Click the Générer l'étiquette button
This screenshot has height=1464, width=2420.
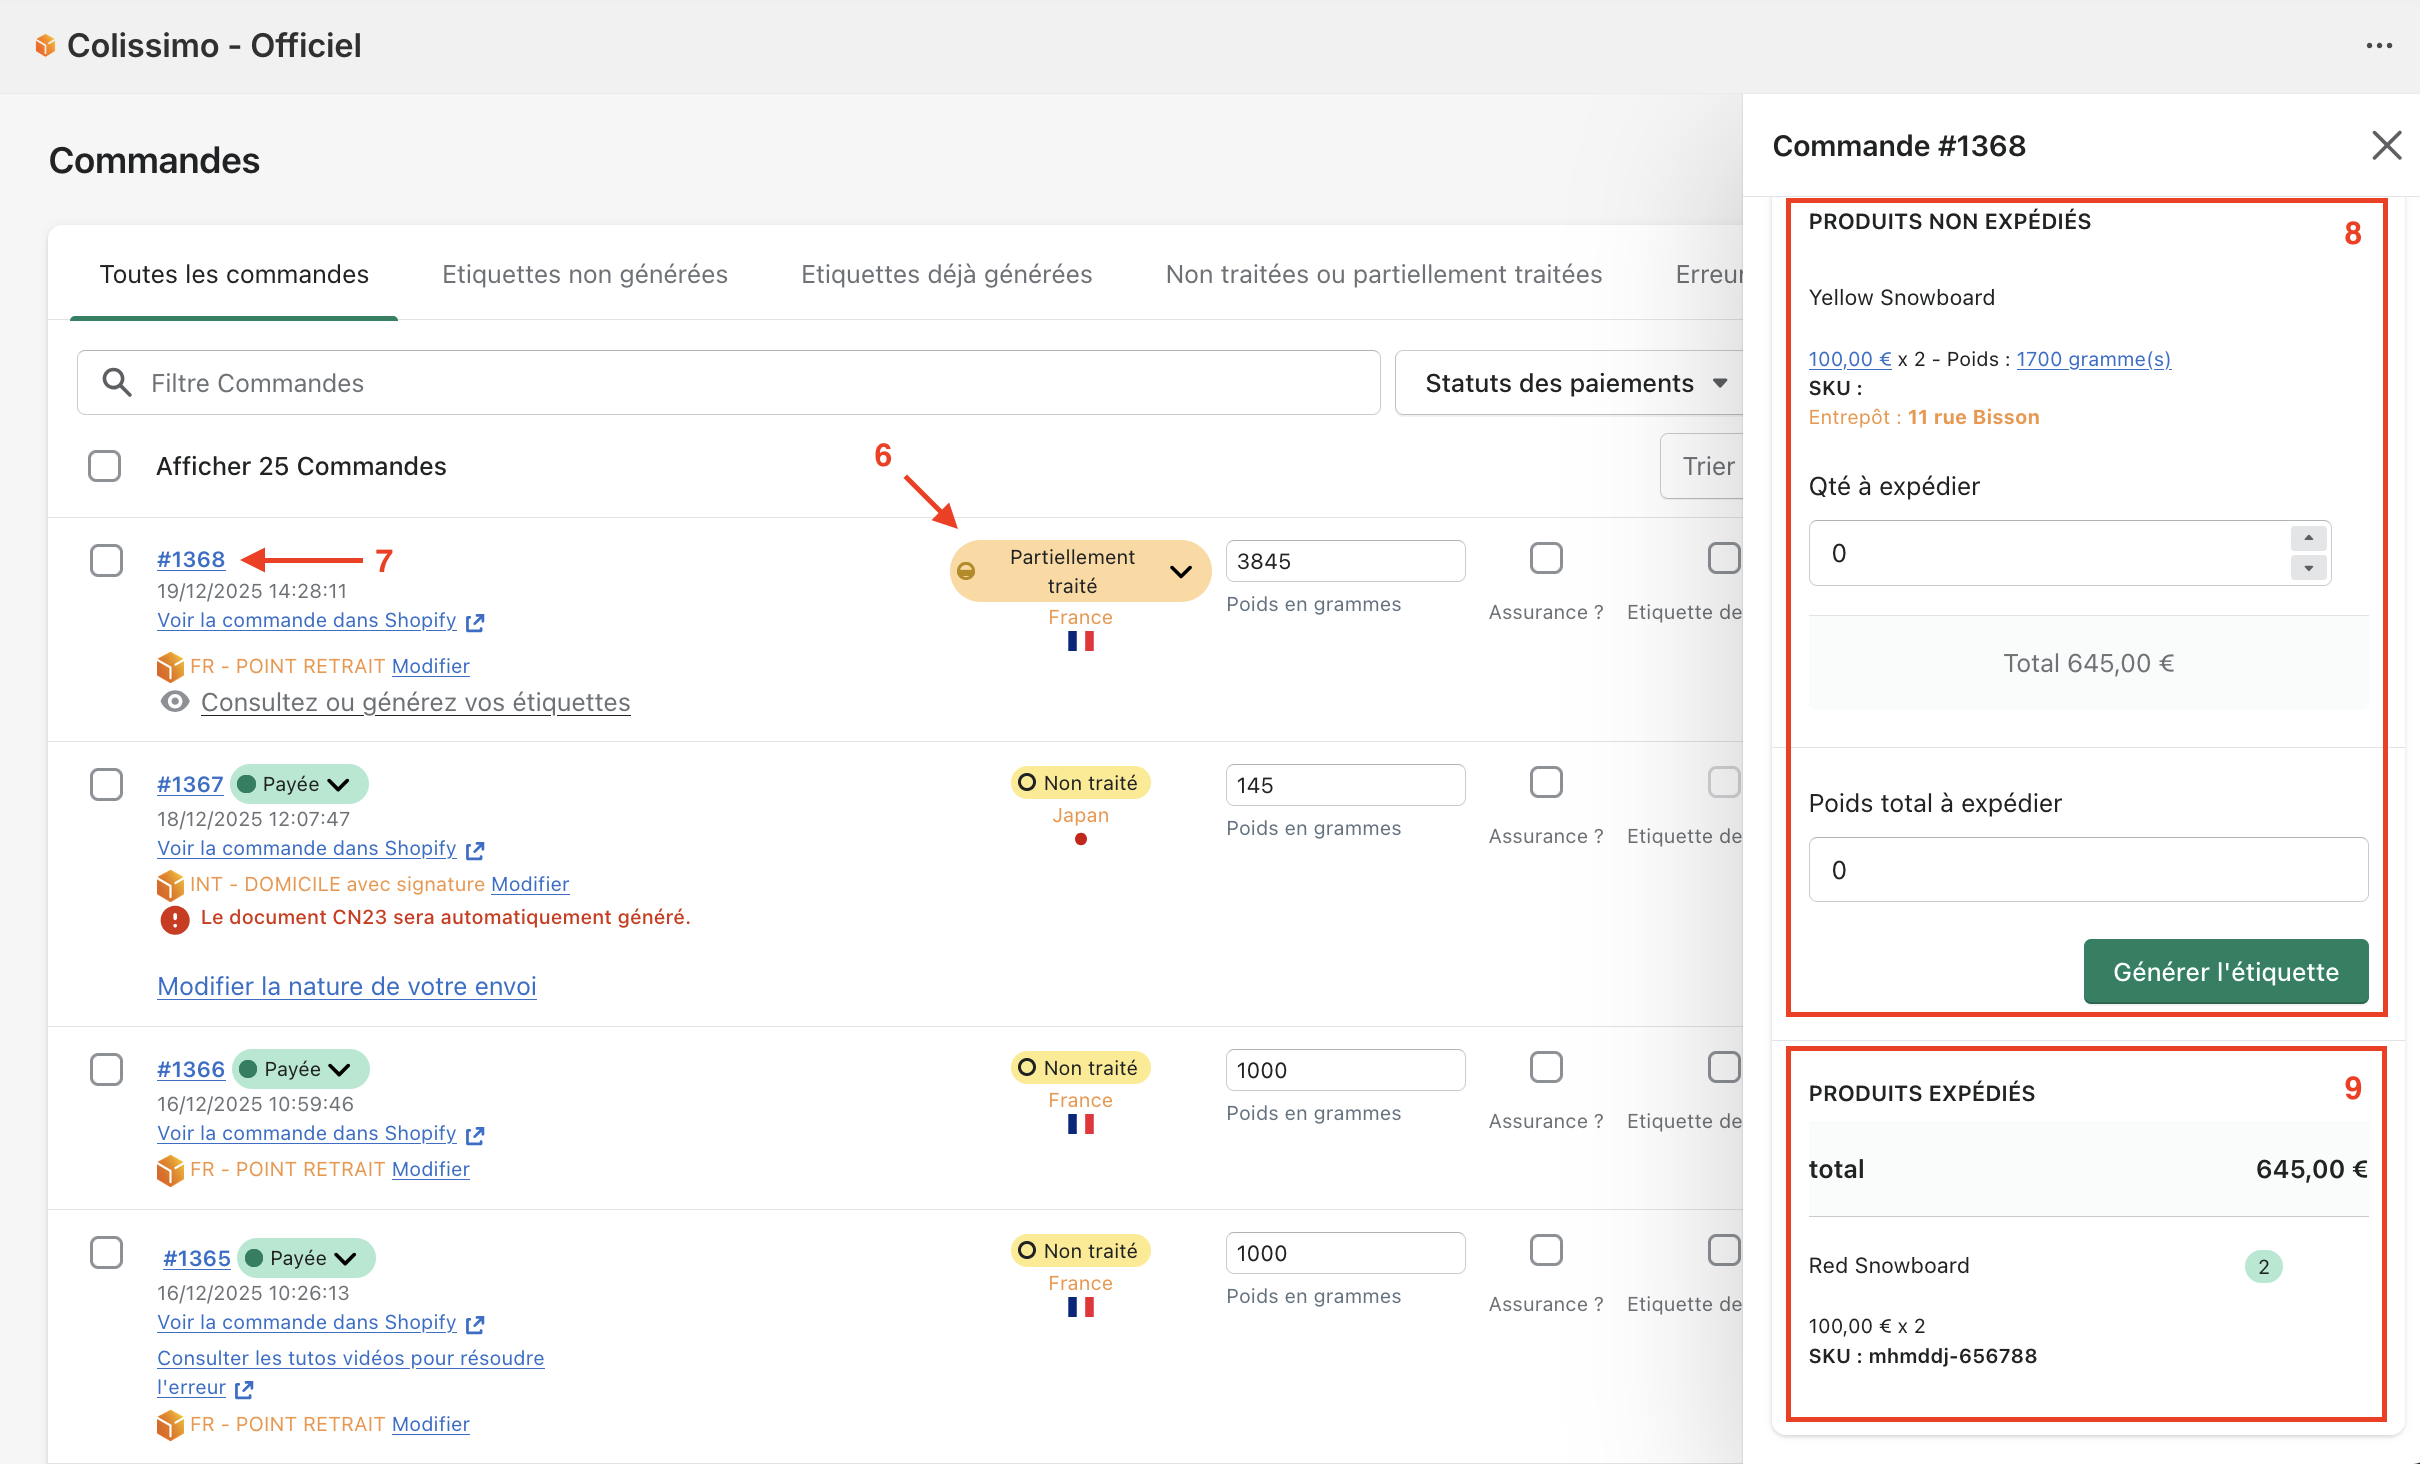(2225, 971)
